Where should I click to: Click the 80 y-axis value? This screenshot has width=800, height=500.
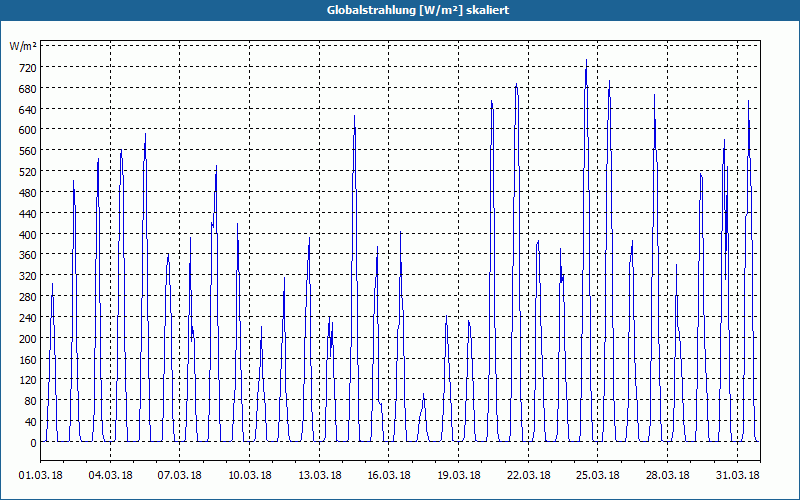click(x=31, y=401)
